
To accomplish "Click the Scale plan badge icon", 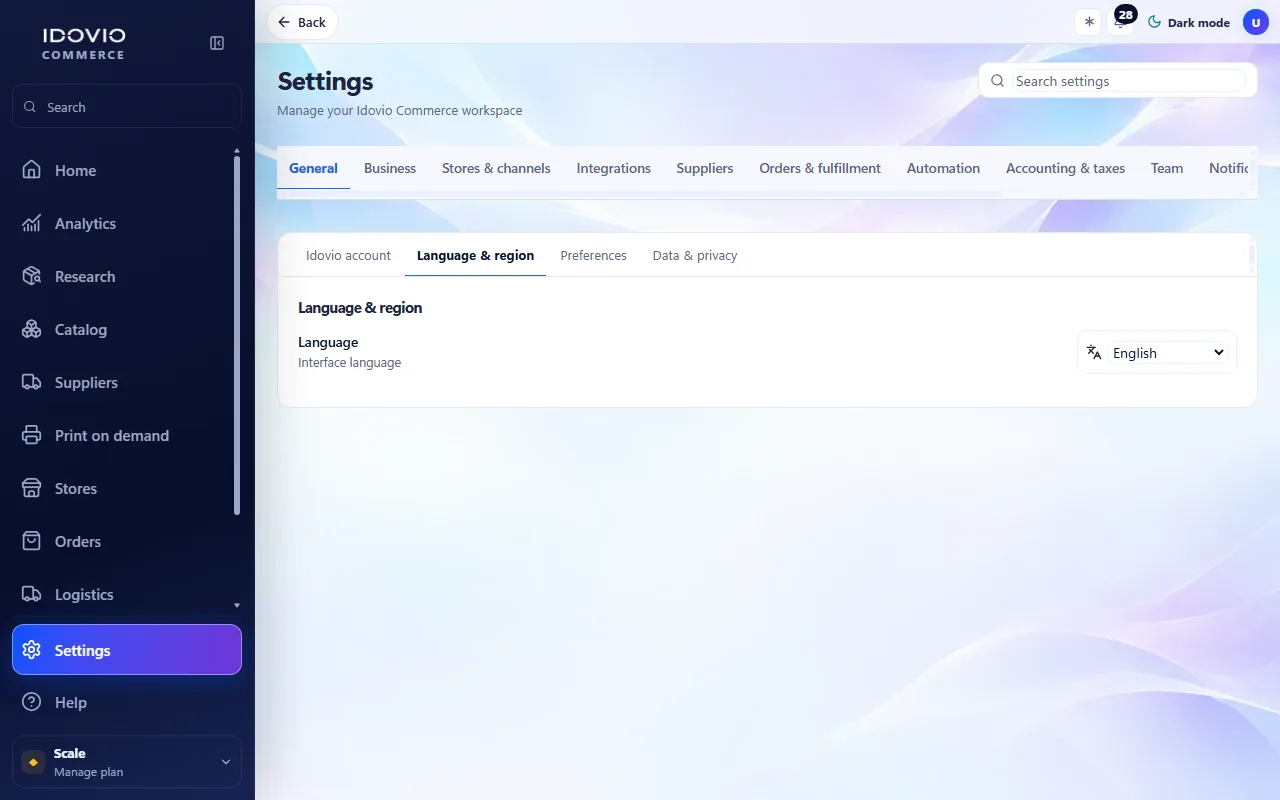I will tap(34, 762).
